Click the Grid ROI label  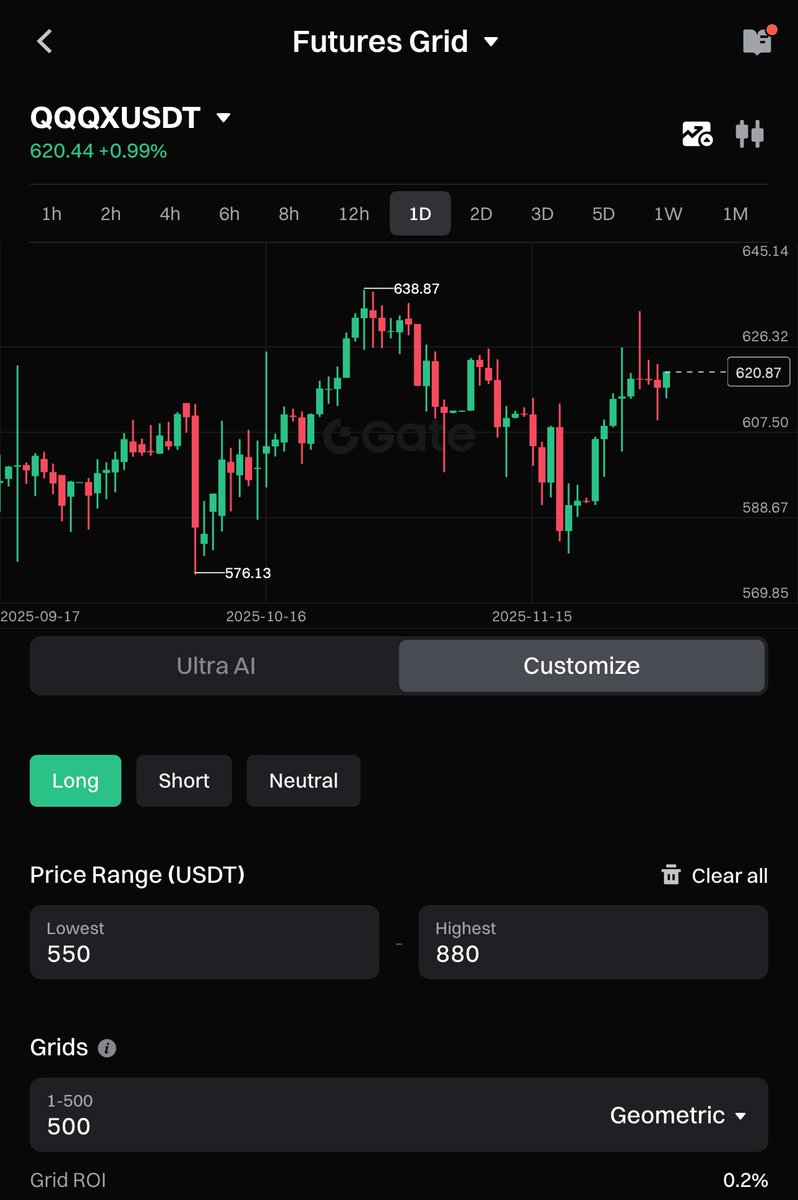tap(68, 1180)
